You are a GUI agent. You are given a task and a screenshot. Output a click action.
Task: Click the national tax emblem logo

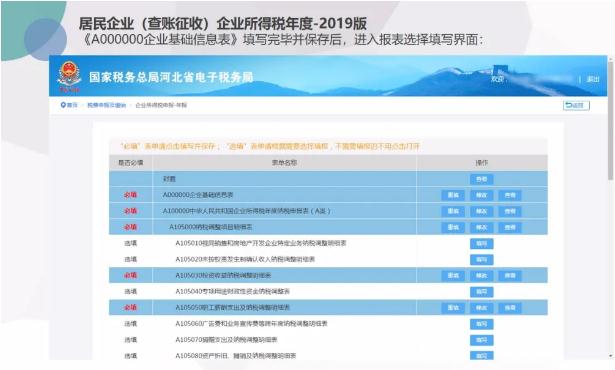click(x=69, y=76)
